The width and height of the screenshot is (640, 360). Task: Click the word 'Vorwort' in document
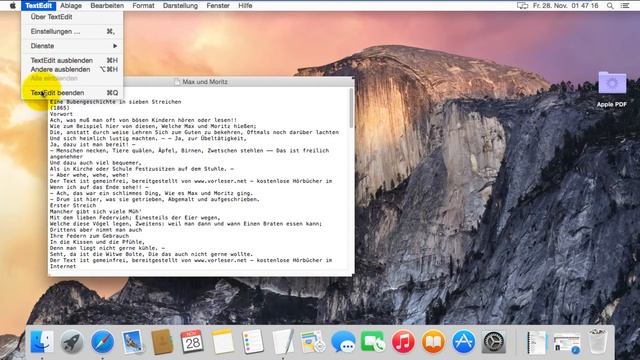61,114
